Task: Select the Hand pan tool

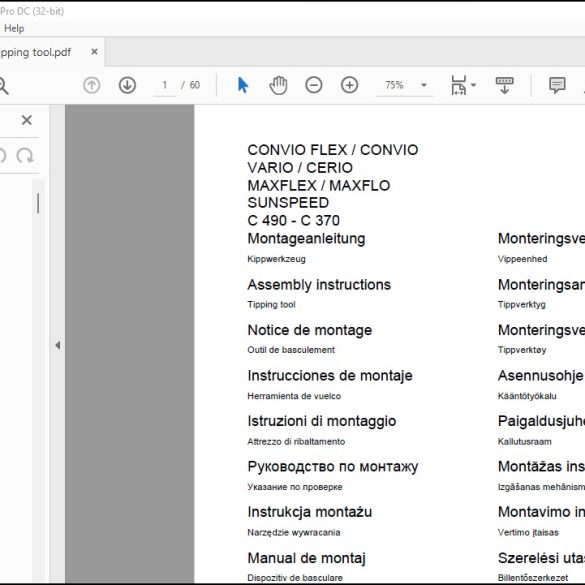Action: pos(278,85)
